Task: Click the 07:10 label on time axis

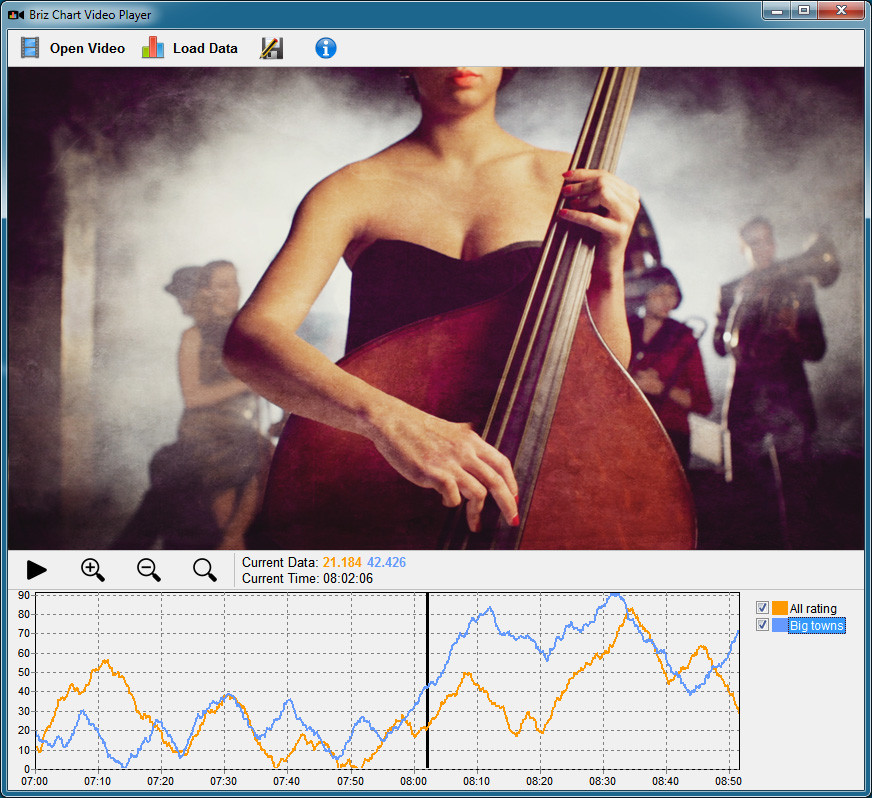Action: point(97,781)
